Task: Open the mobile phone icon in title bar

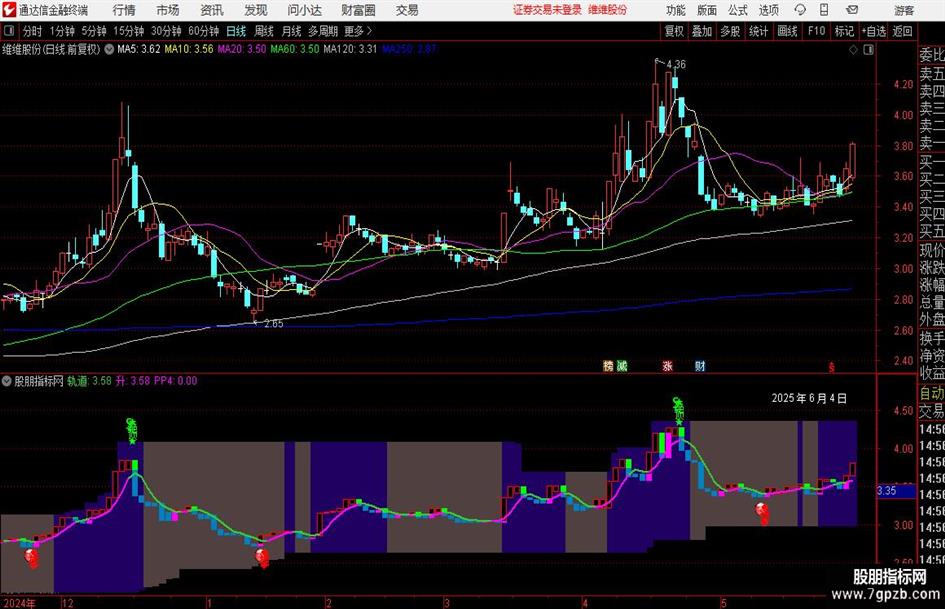Action: 824,10
